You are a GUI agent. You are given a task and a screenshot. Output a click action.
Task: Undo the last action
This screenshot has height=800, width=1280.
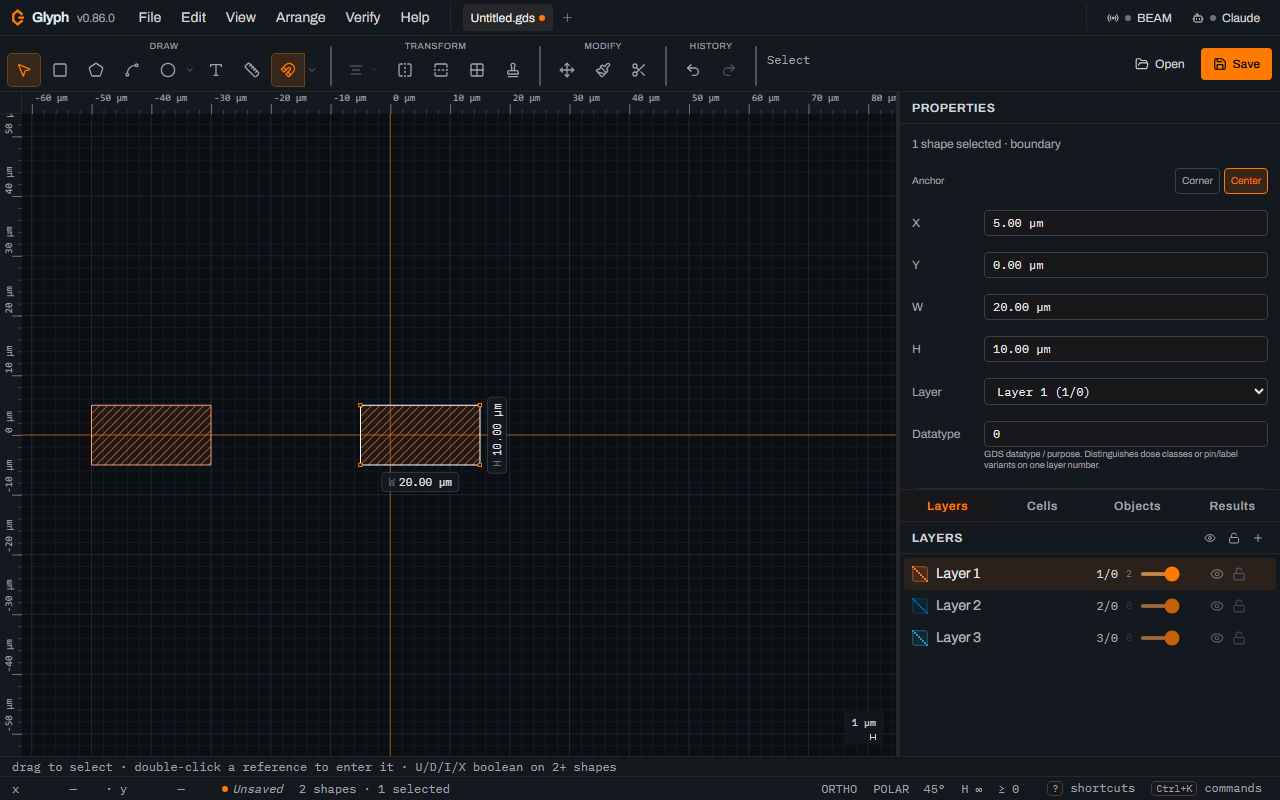693,70
